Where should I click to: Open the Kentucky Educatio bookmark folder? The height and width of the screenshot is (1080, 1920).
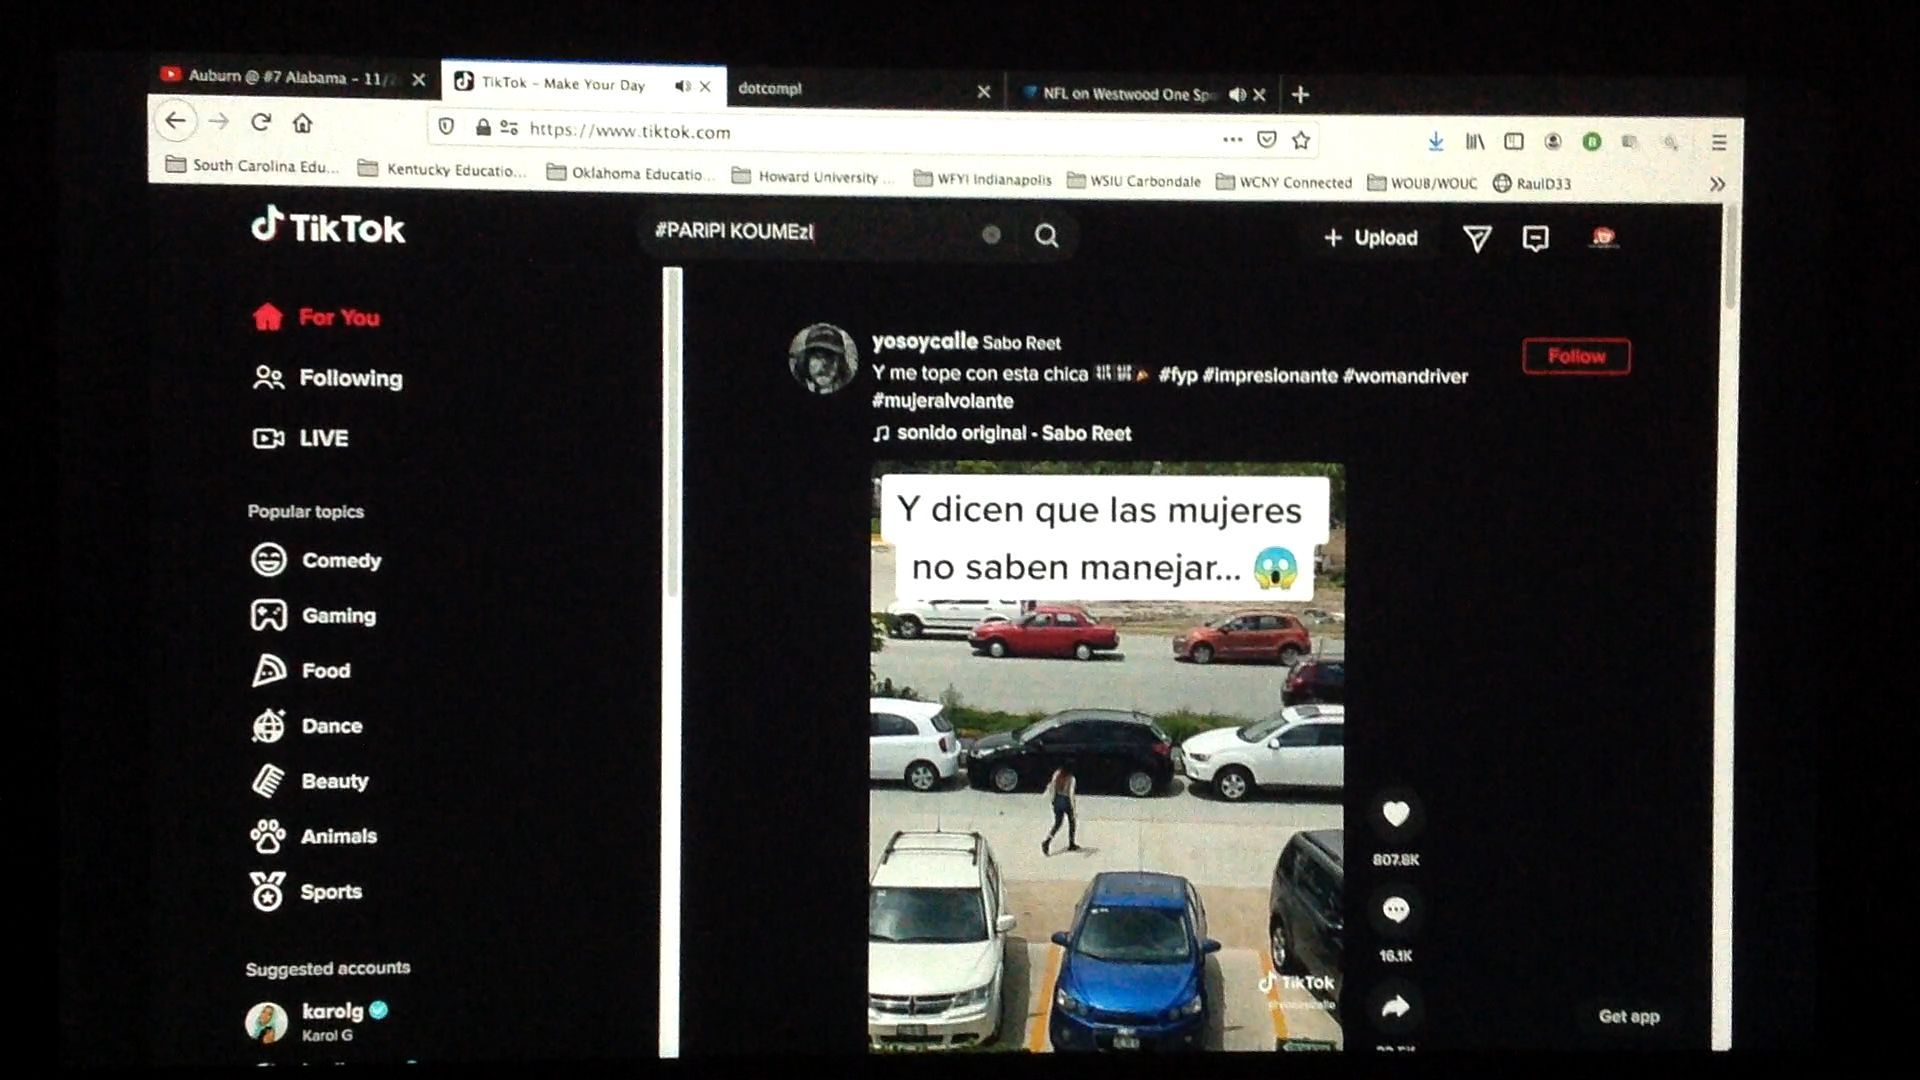tap(442, 169)
